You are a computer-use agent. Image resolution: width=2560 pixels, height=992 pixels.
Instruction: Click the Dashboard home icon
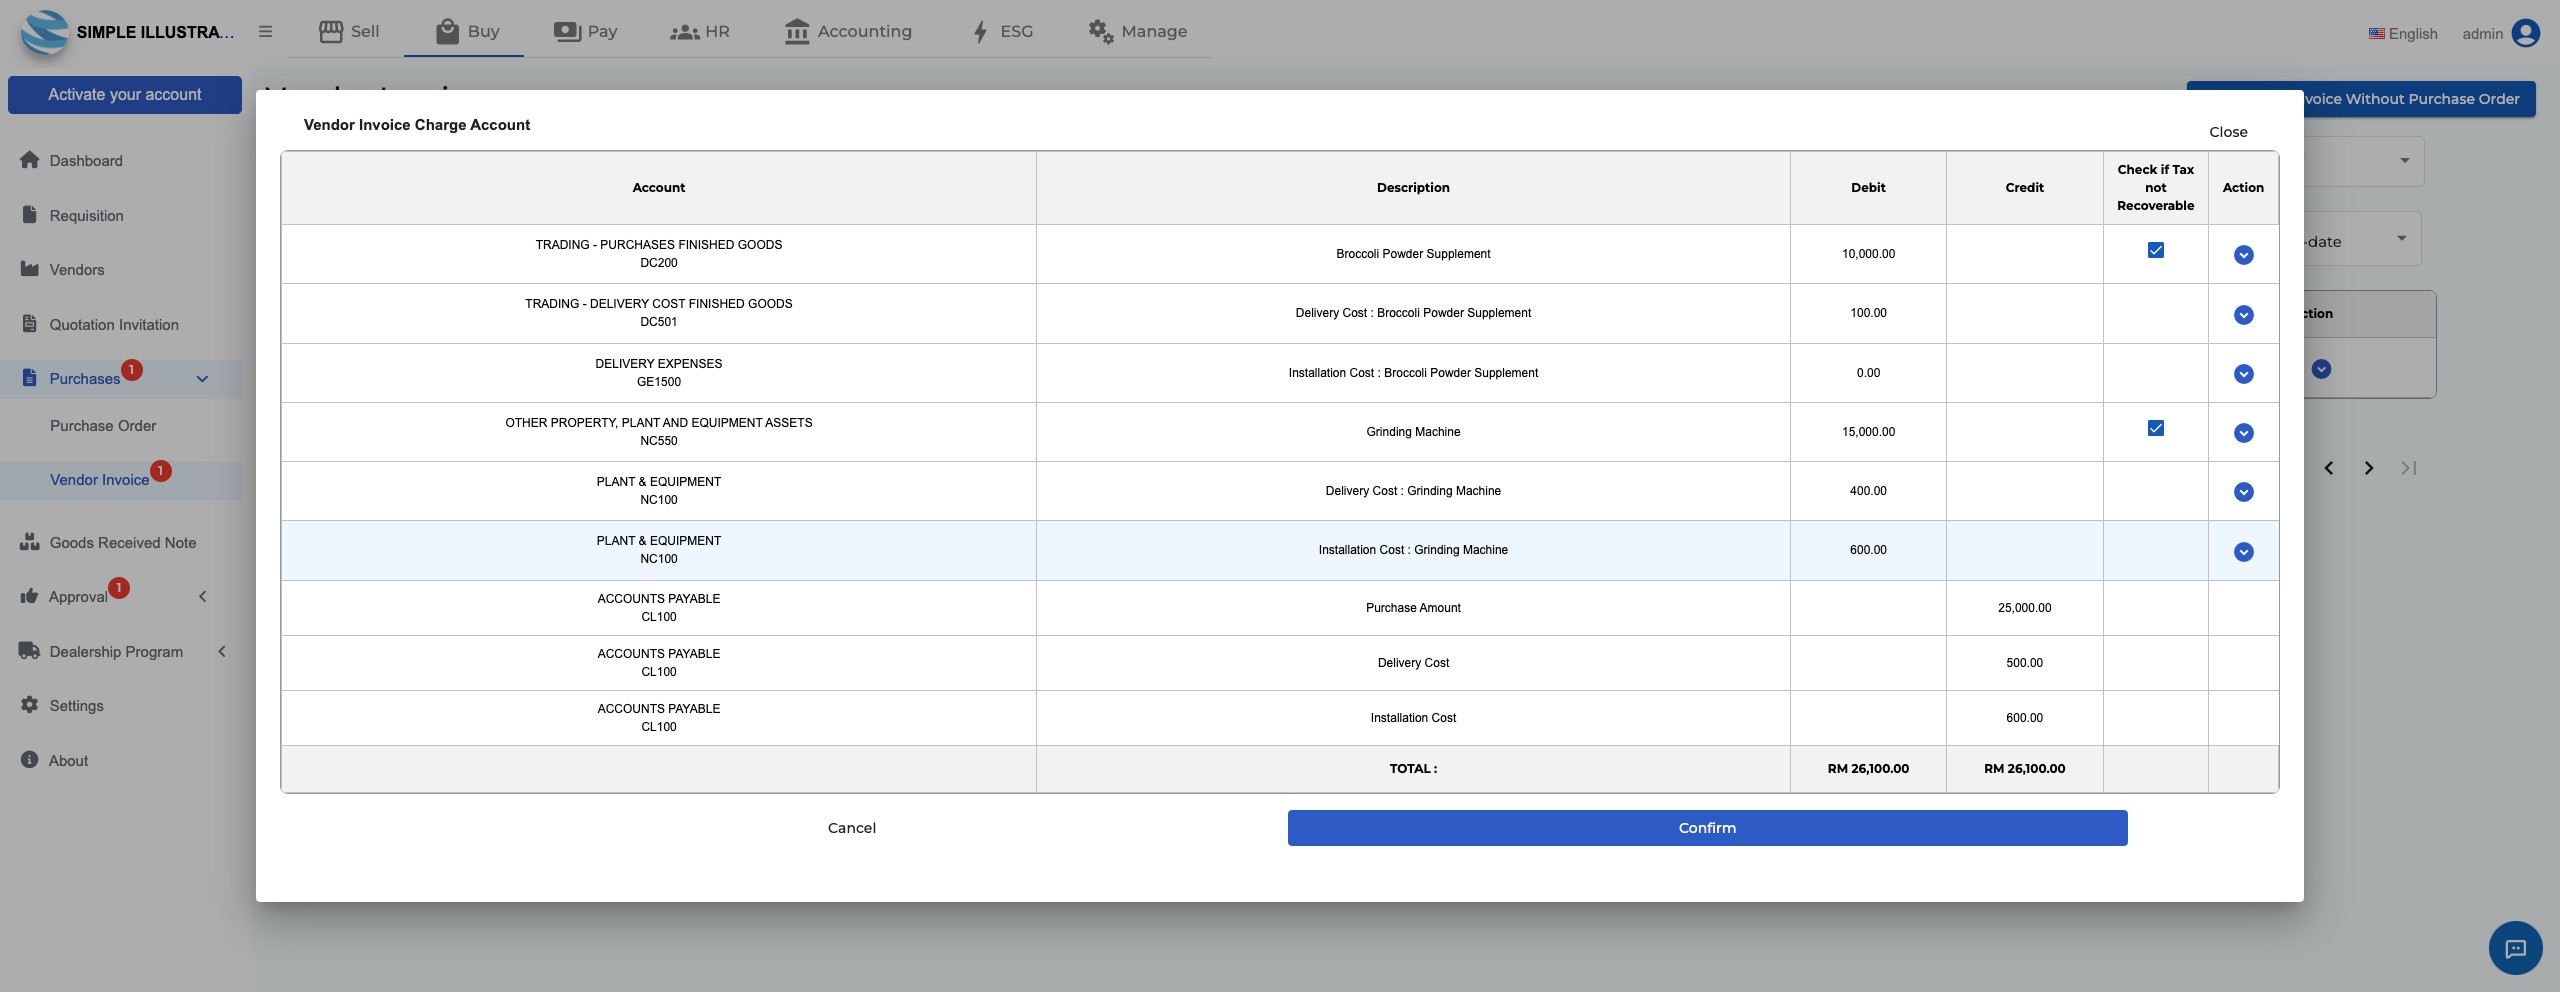pyautogui.click(x=29, y=160)
